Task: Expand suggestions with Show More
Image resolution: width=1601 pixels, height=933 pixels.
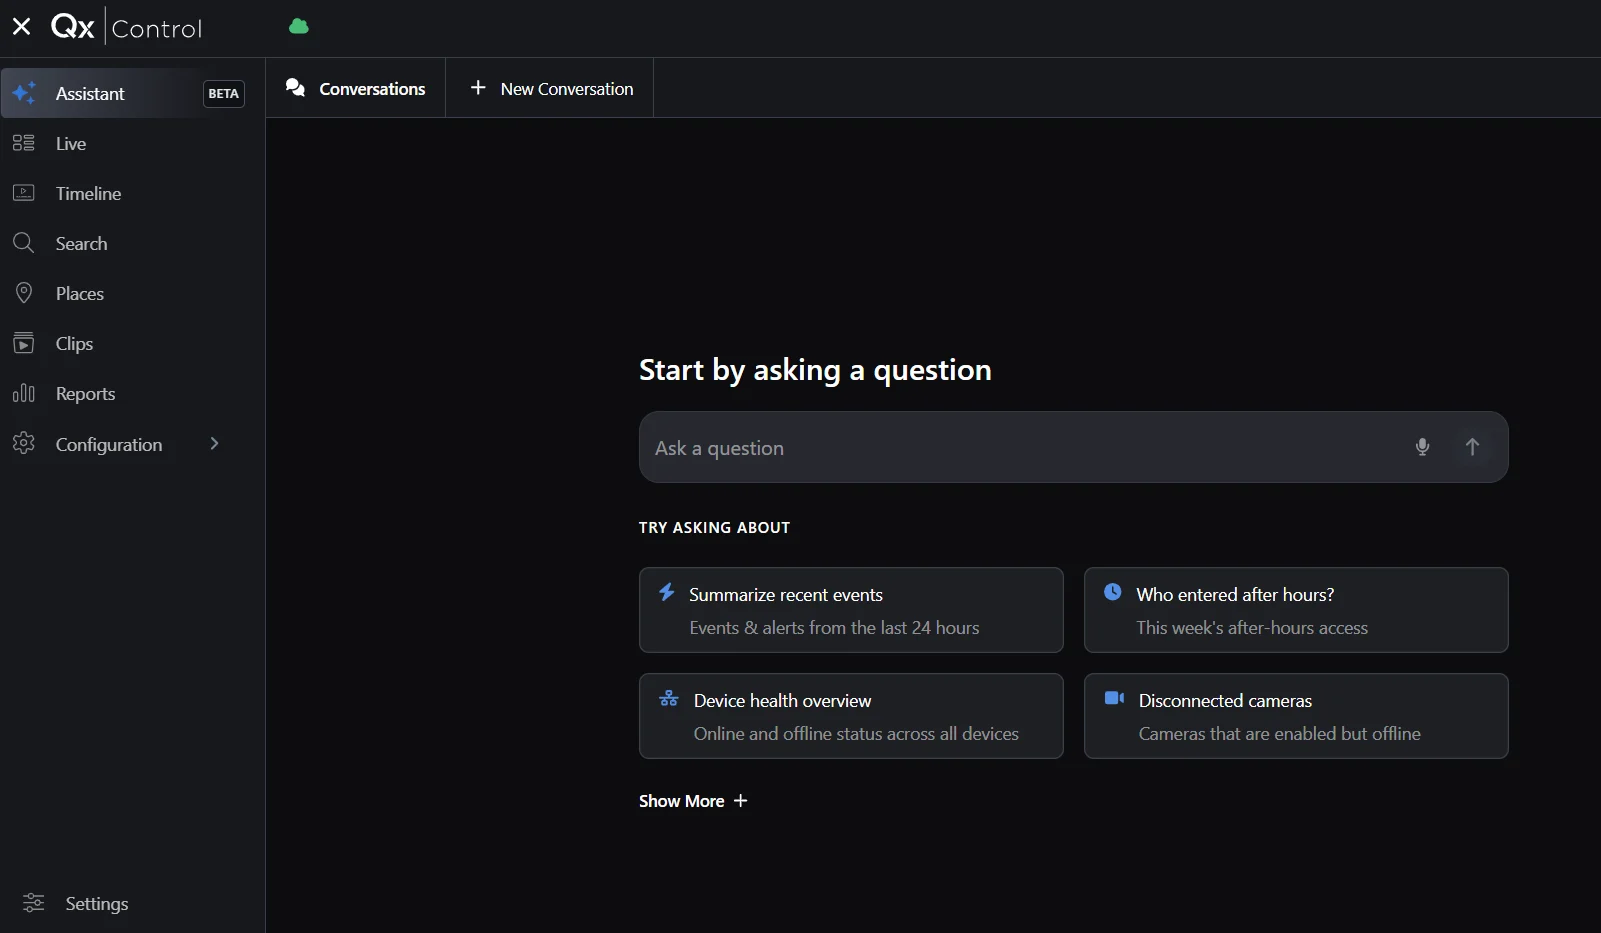Action: 693,801
